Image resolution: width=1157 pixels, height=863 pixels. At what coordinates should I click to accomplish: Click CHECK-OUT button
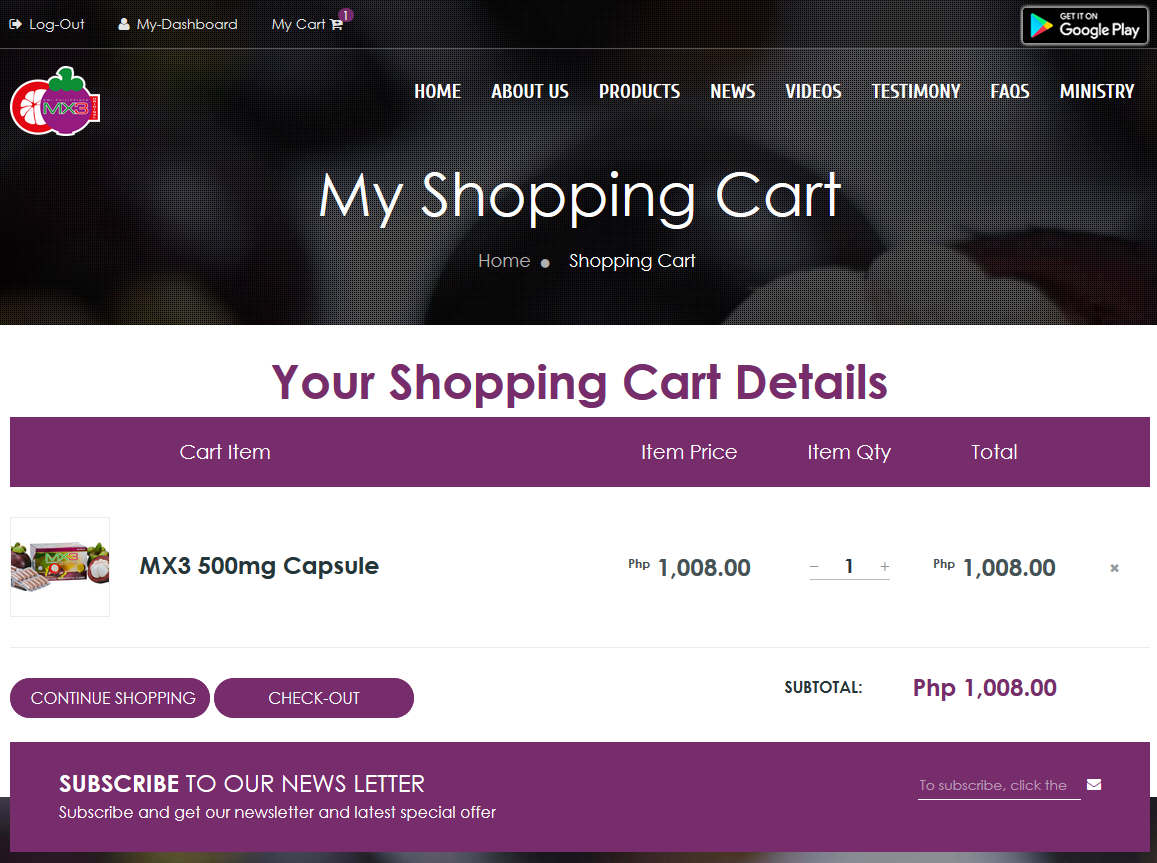coord(314,698)
